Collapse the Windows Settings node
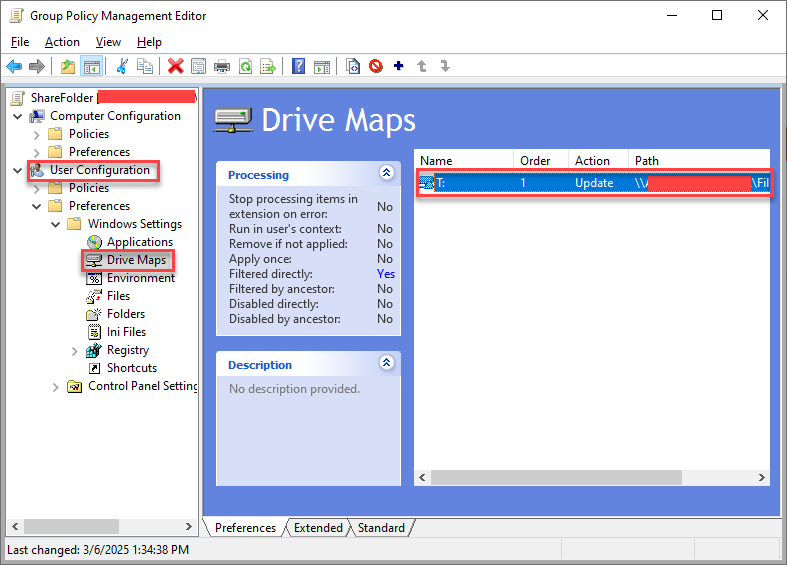 point(56,224)
